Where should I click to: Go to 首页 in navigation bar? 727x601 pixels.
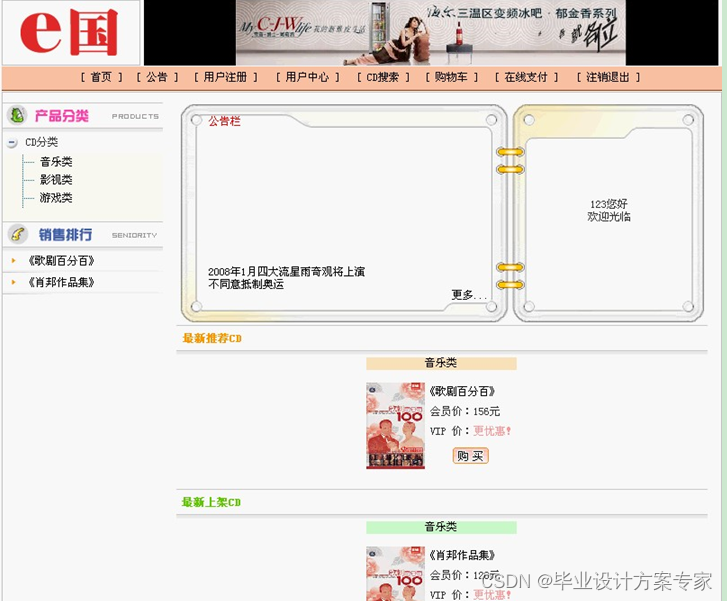click(x=101, y=77)
